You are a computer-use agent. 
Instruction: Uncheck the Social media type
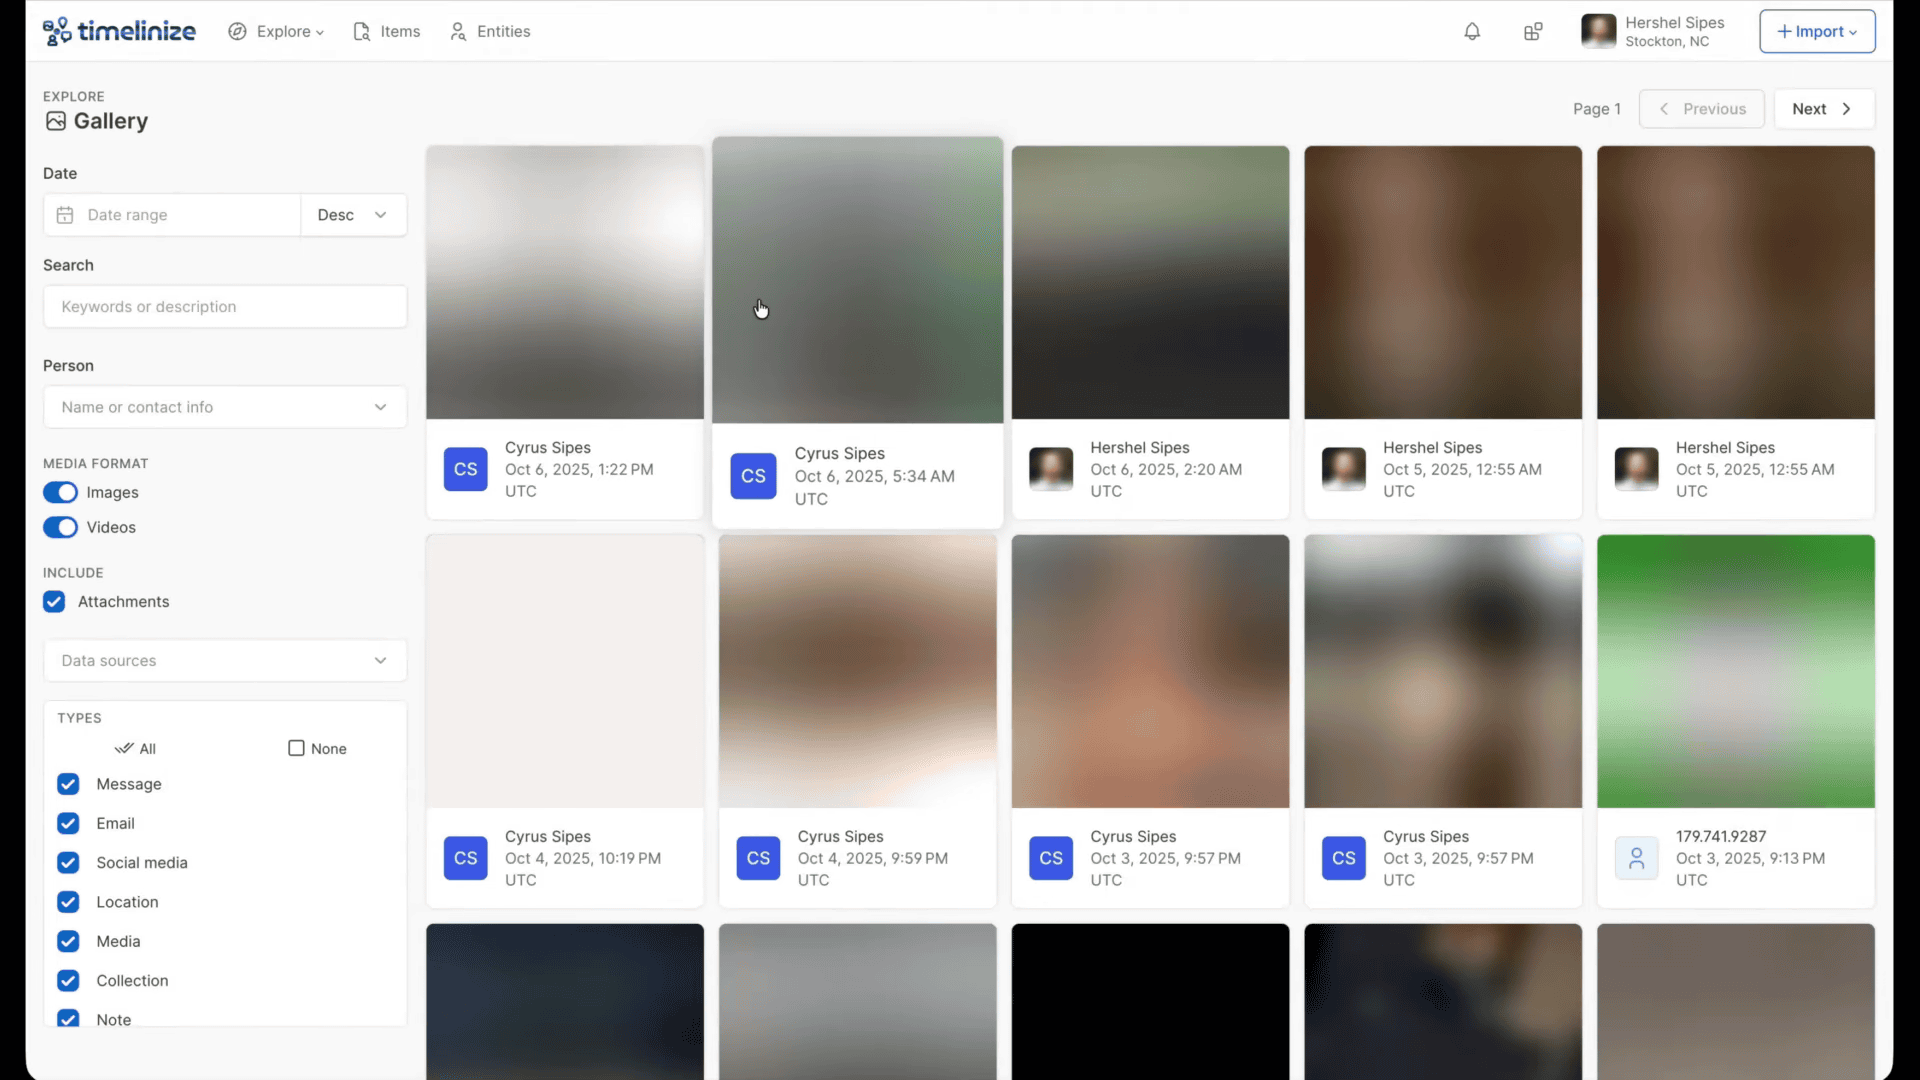coord(68,863)
